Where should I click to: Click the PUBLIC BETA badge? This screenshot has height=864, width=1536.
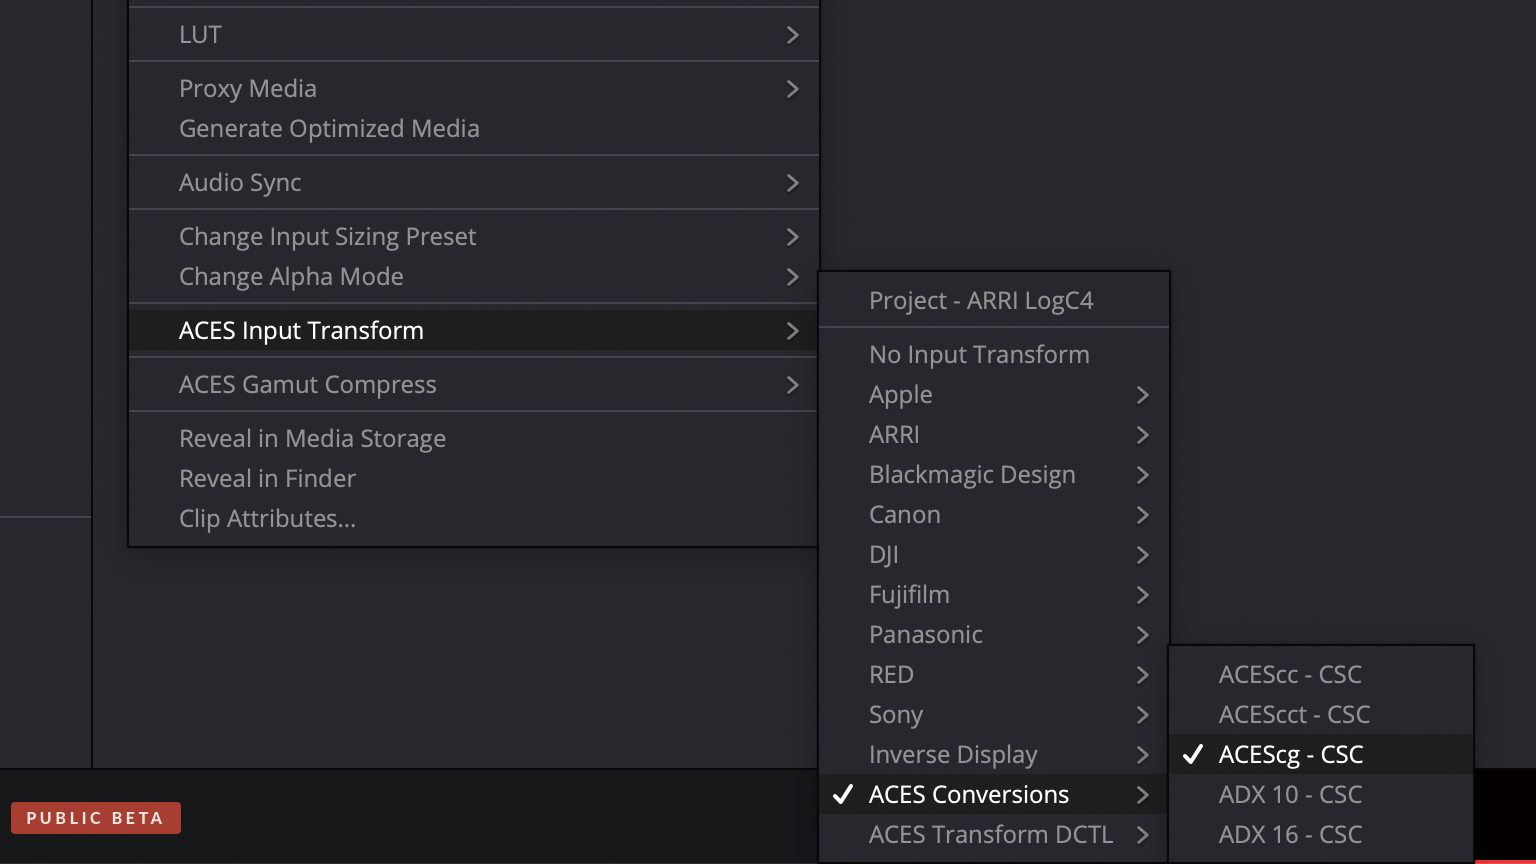click(x=96, y=818)
